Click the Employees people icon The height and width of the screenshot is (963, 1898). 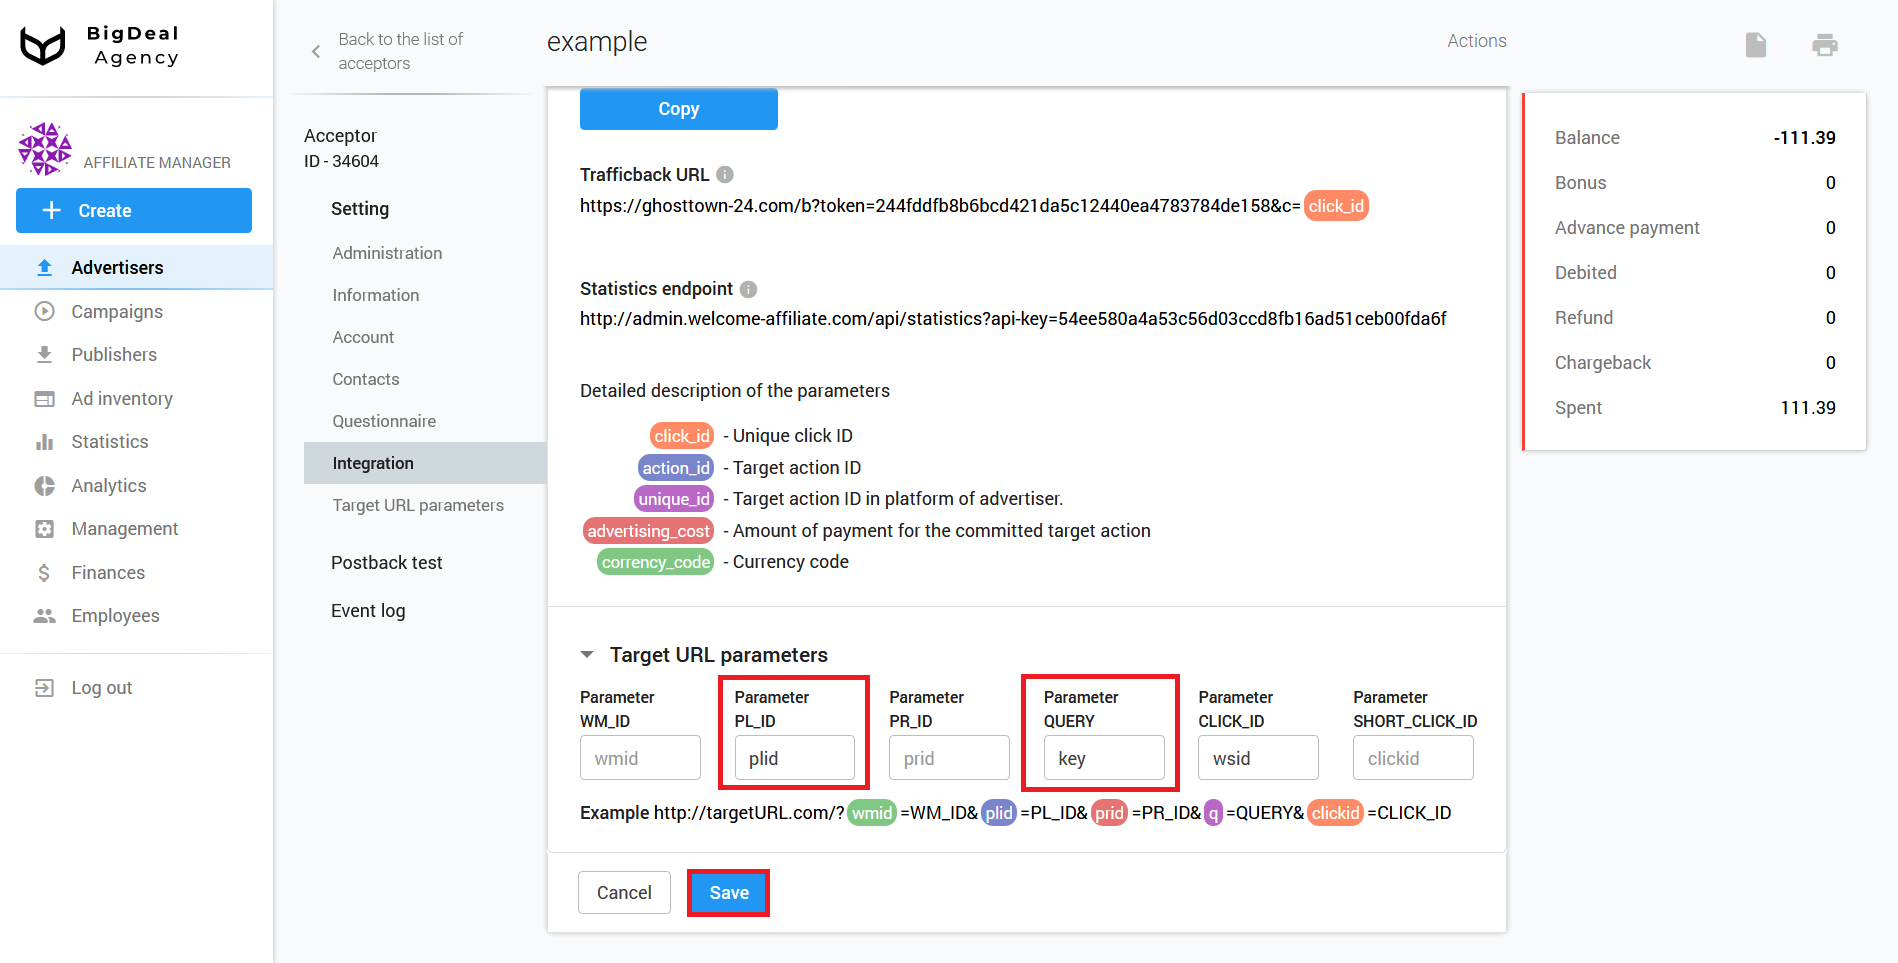coord(44,615)
